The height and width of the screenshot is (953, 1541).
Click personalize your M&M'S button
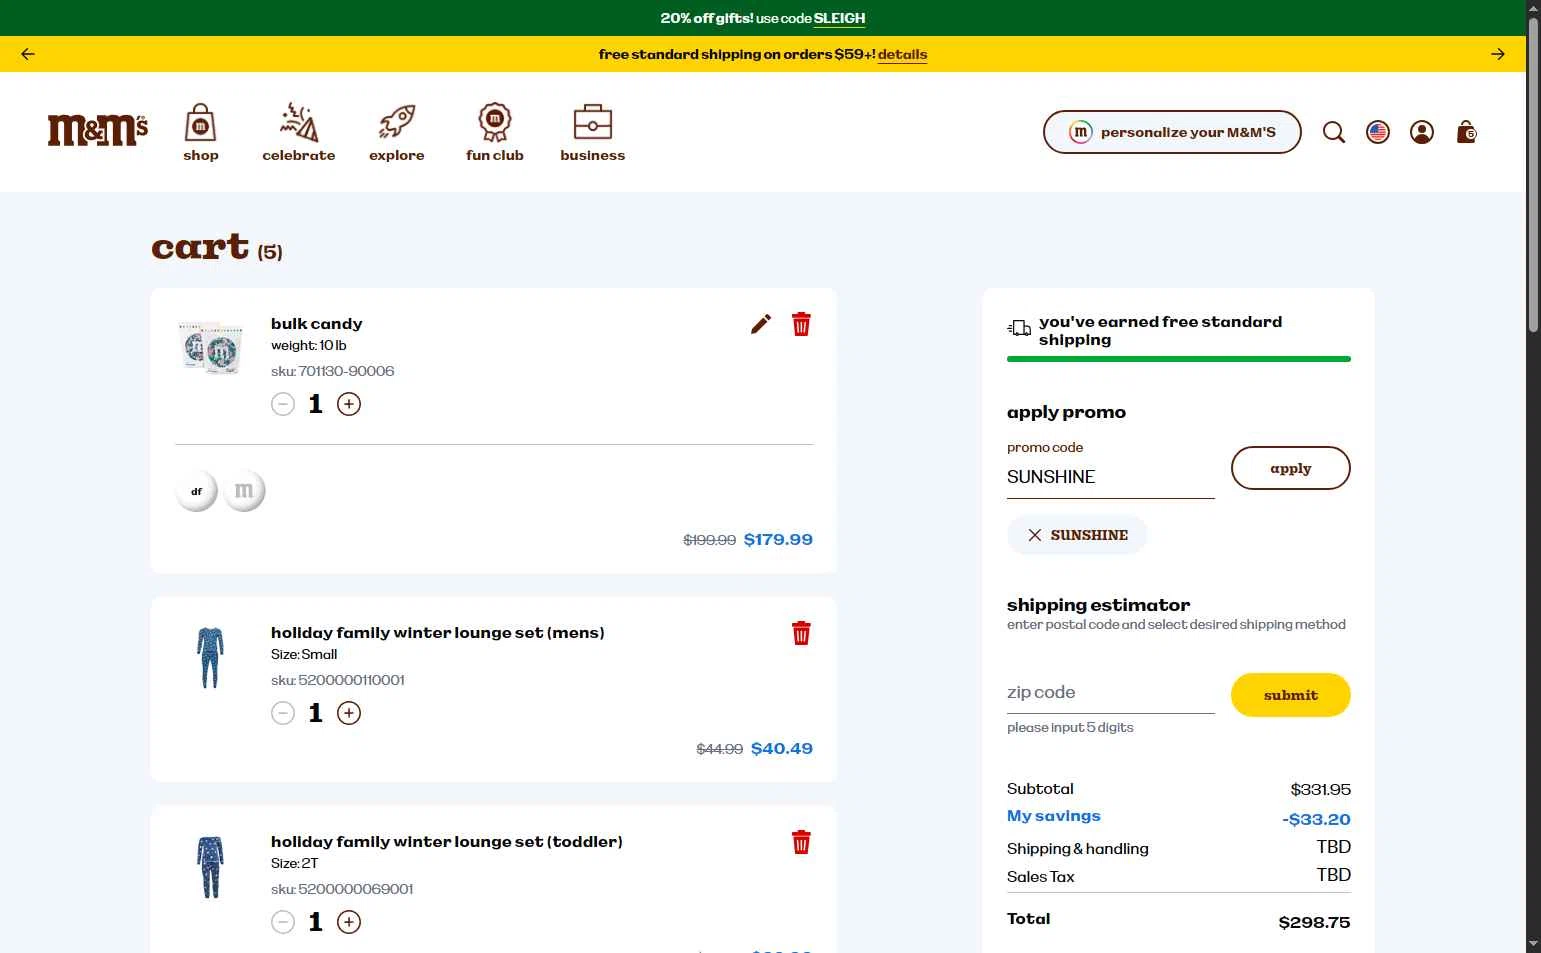pyautogui.click(x=1172, y=132)
